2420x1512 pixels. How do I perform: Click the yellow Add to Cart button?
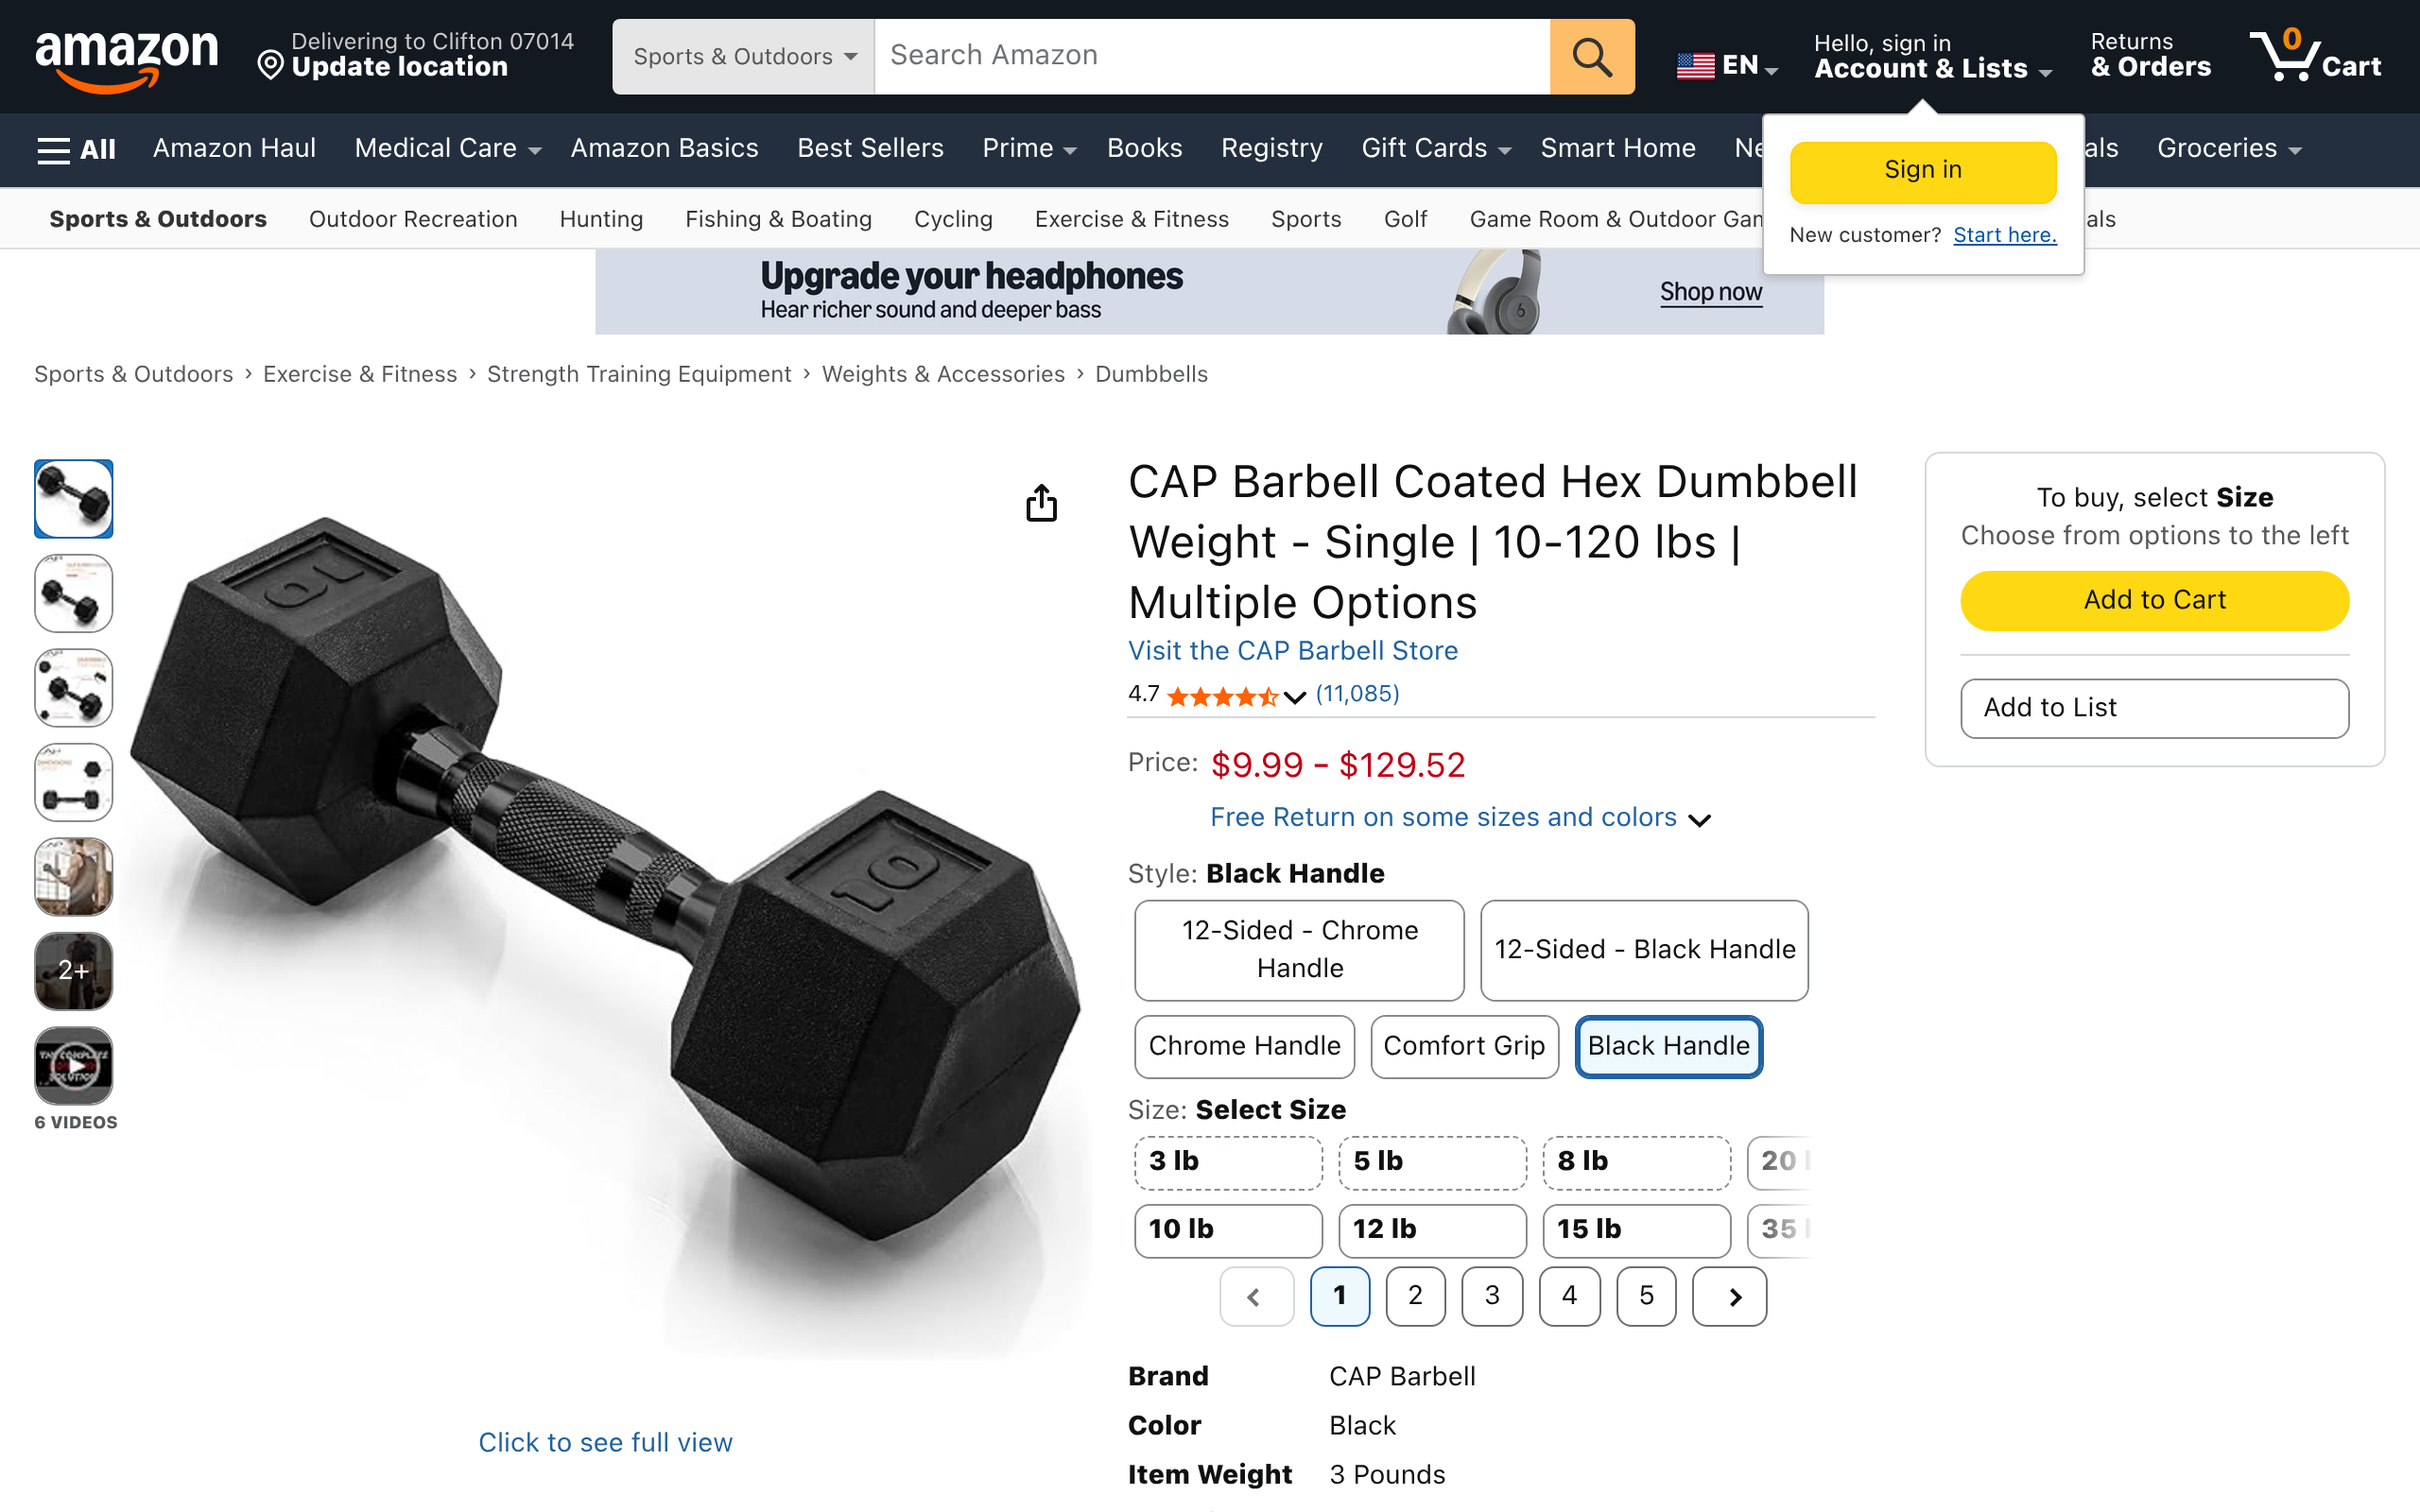pos(2154,600)
